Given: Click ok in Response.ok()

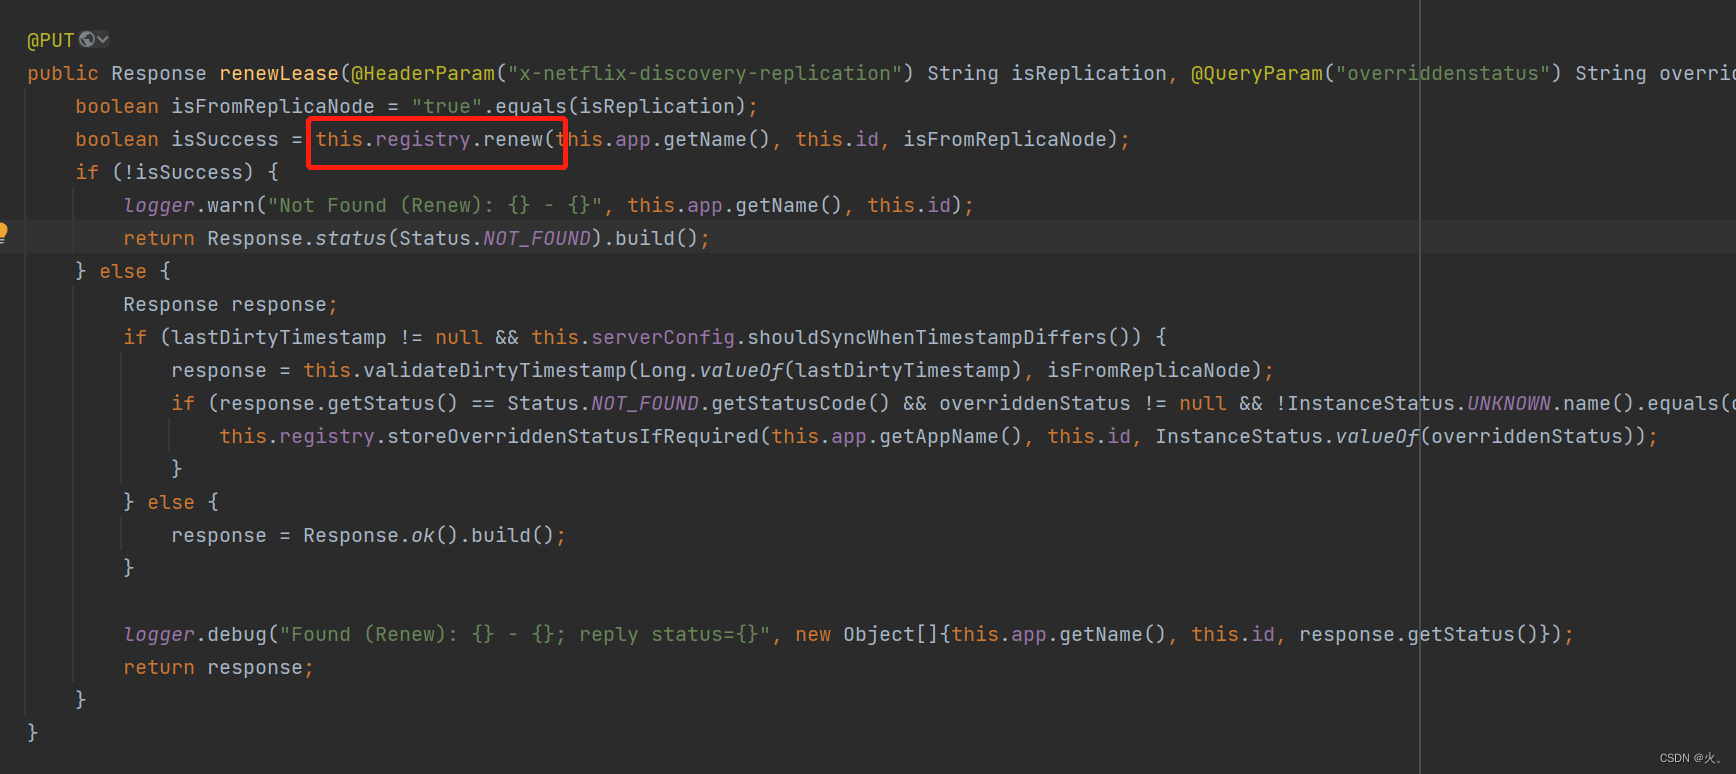Looking at the screenshot, I should [423, 535].
